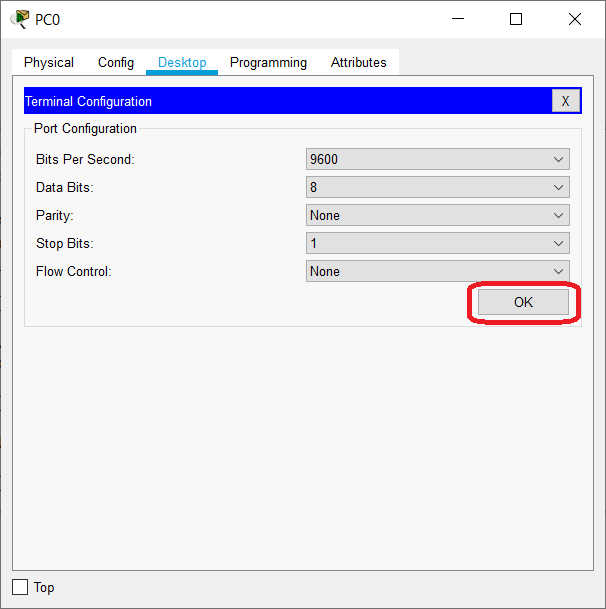This screenshot has width=606, height=609.
Task: Switch to the Physical tab
Action: 49,62
